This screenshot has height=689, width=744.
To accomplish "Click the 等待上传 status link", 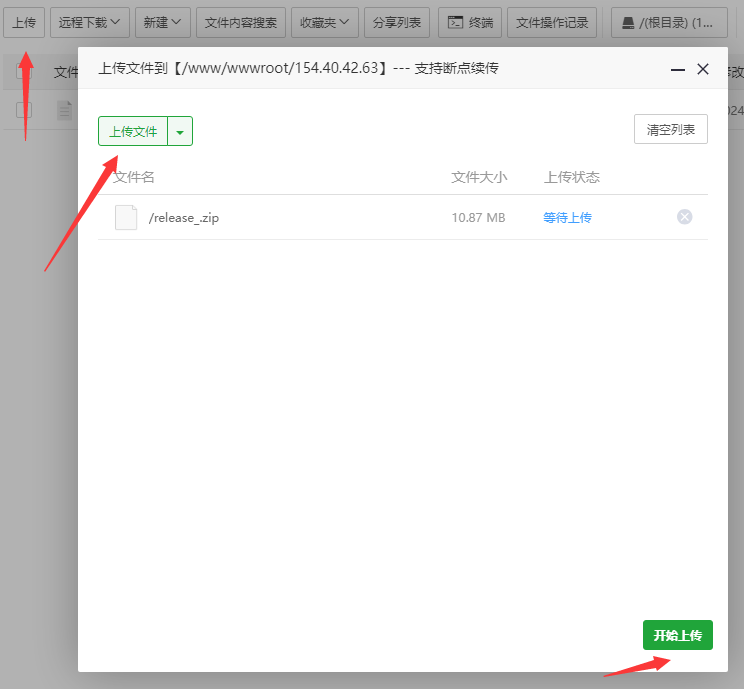I will tap(567, 217).
